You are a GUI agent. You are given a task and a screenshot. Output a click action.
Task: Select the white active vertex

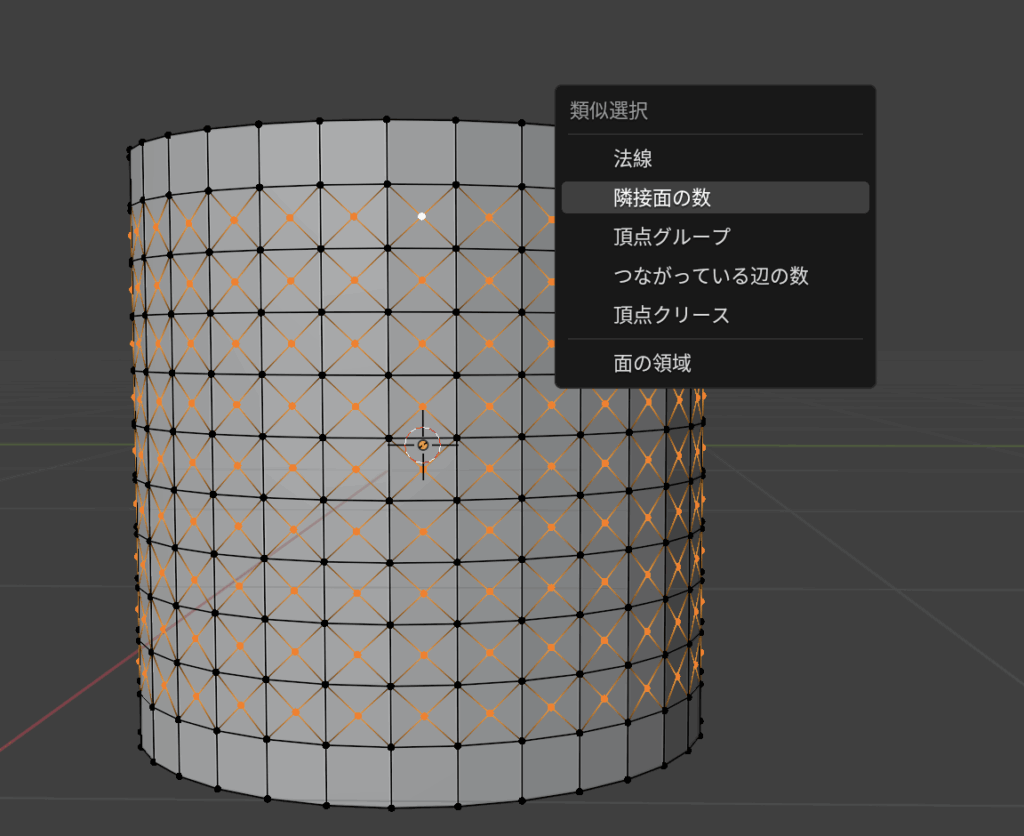422,215
